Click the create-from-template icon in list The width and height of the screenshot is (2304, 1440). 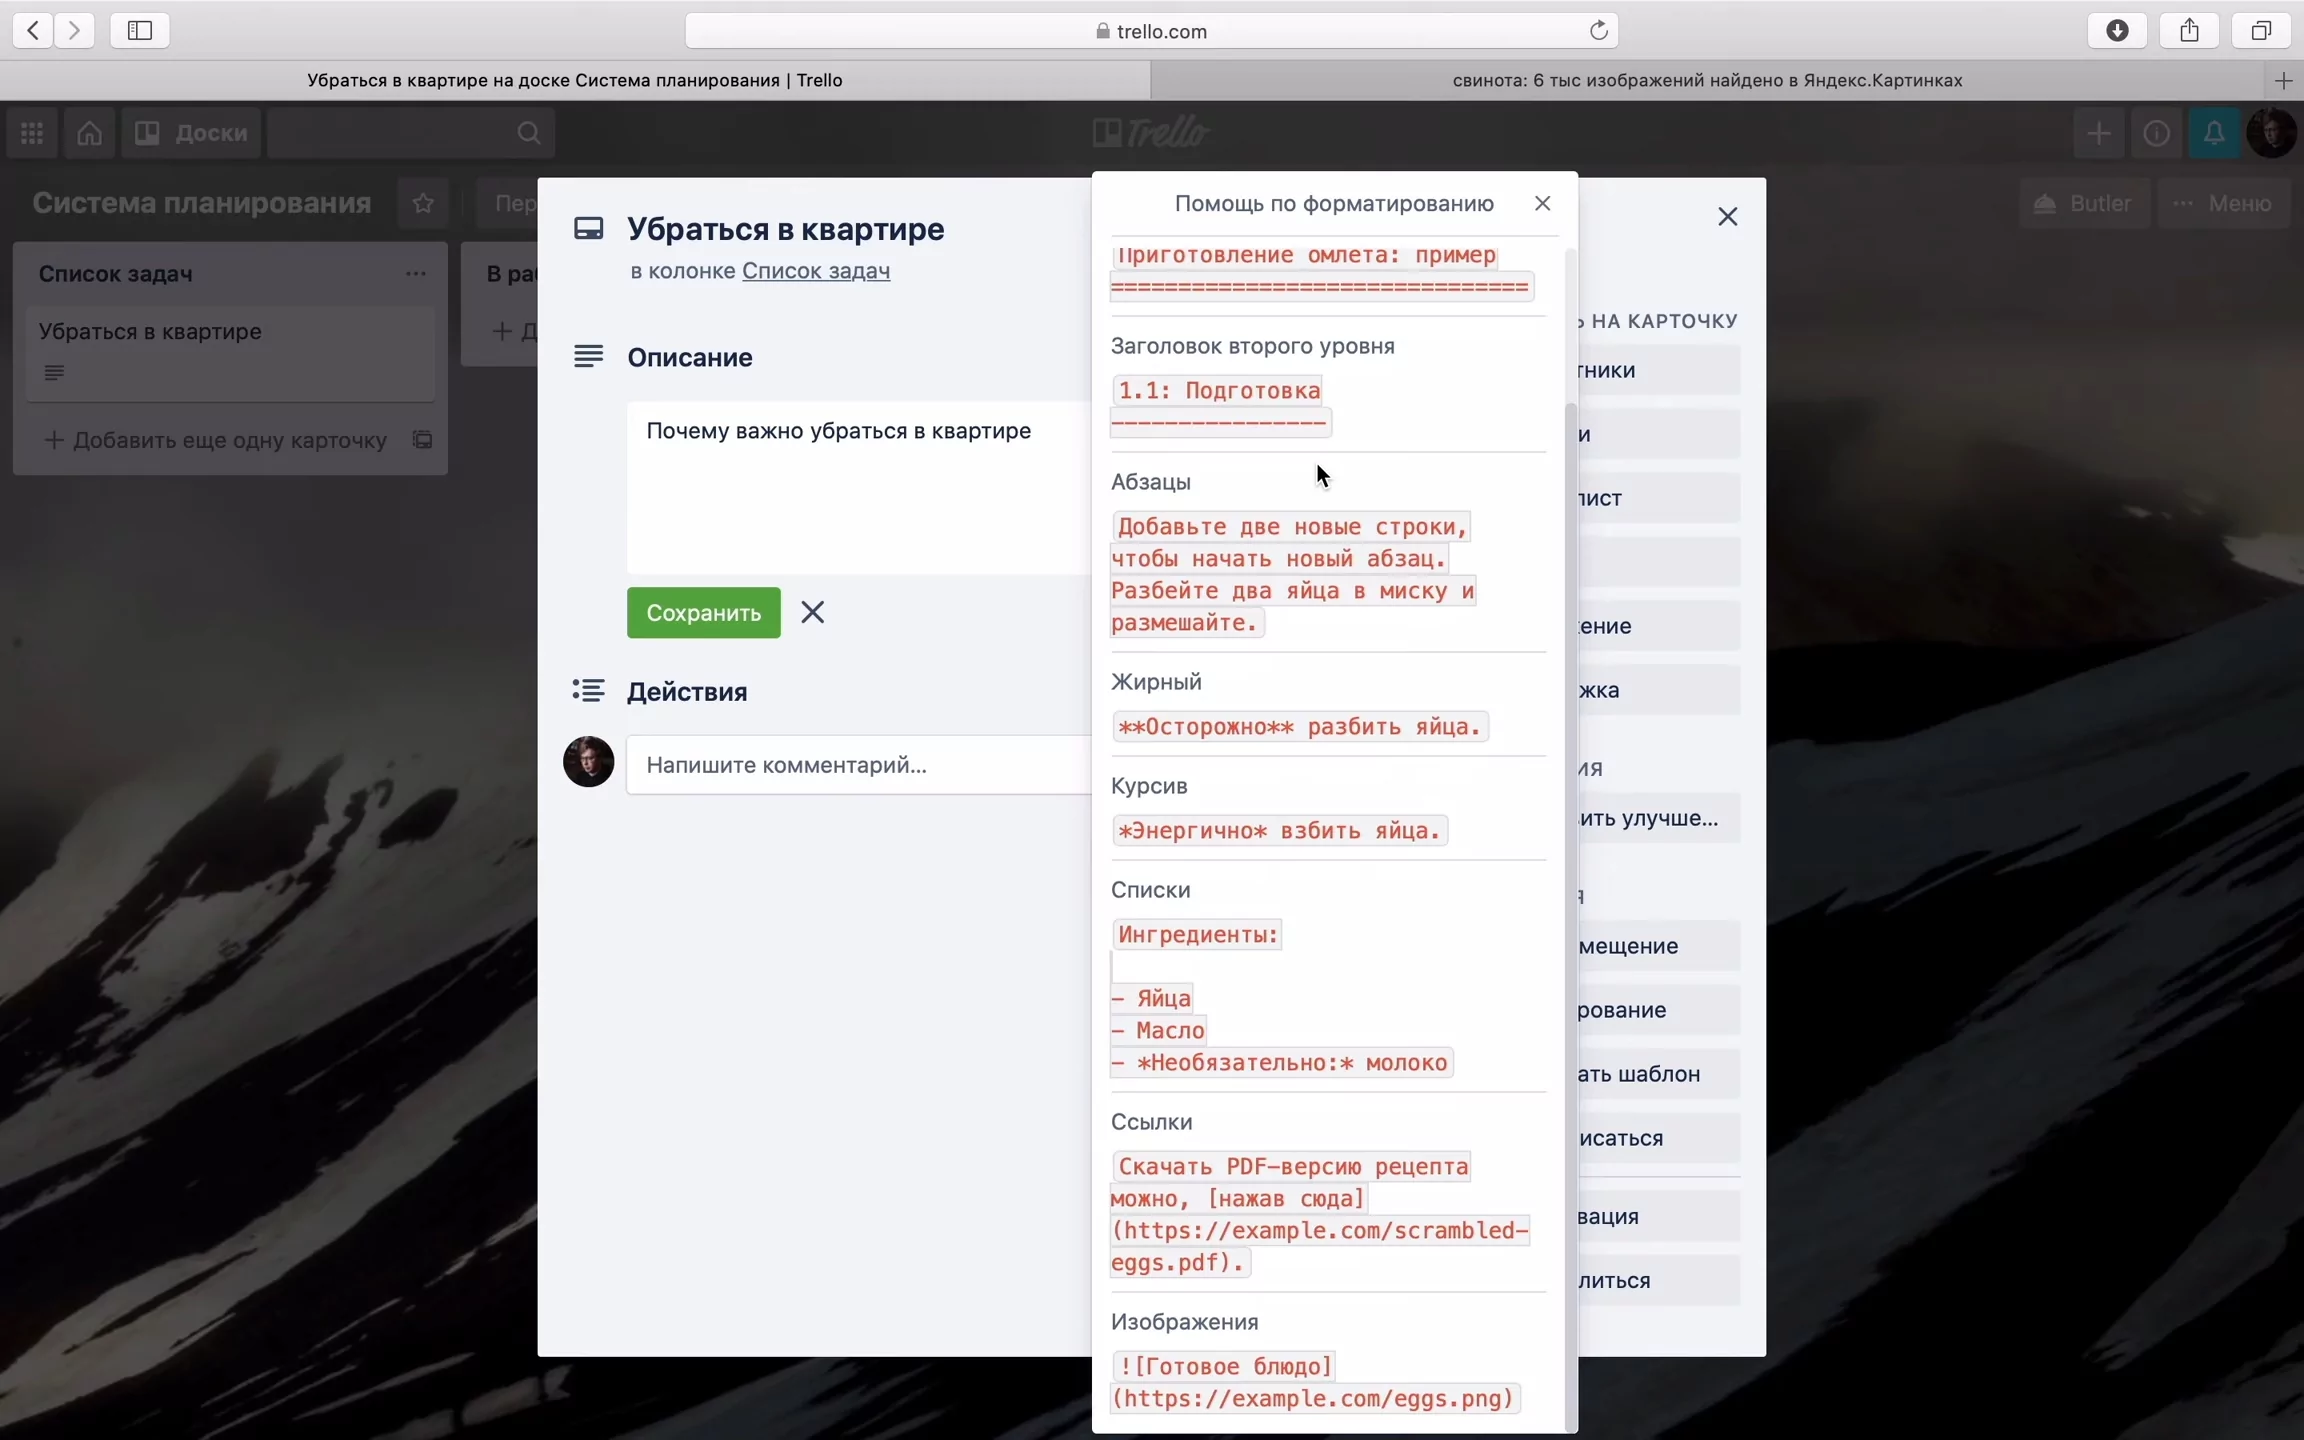(422, 440)
